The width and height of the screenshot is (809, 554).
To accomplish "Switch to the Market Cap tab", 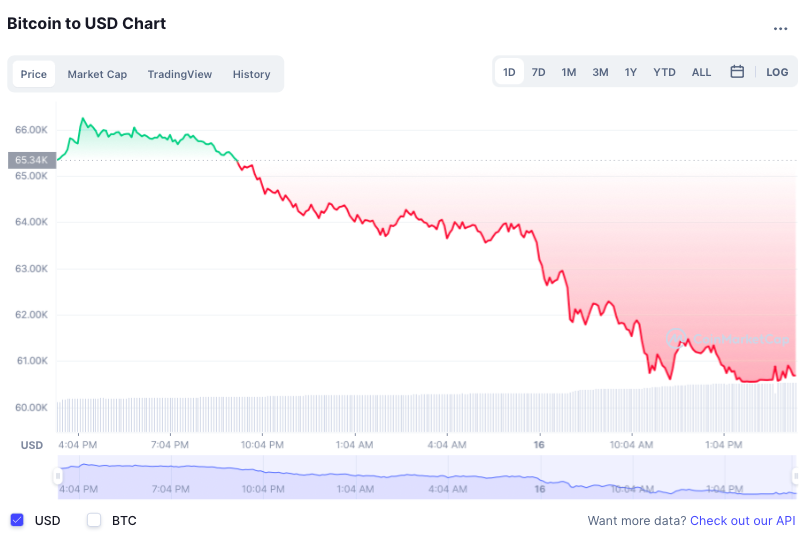I will coord(97,74).
